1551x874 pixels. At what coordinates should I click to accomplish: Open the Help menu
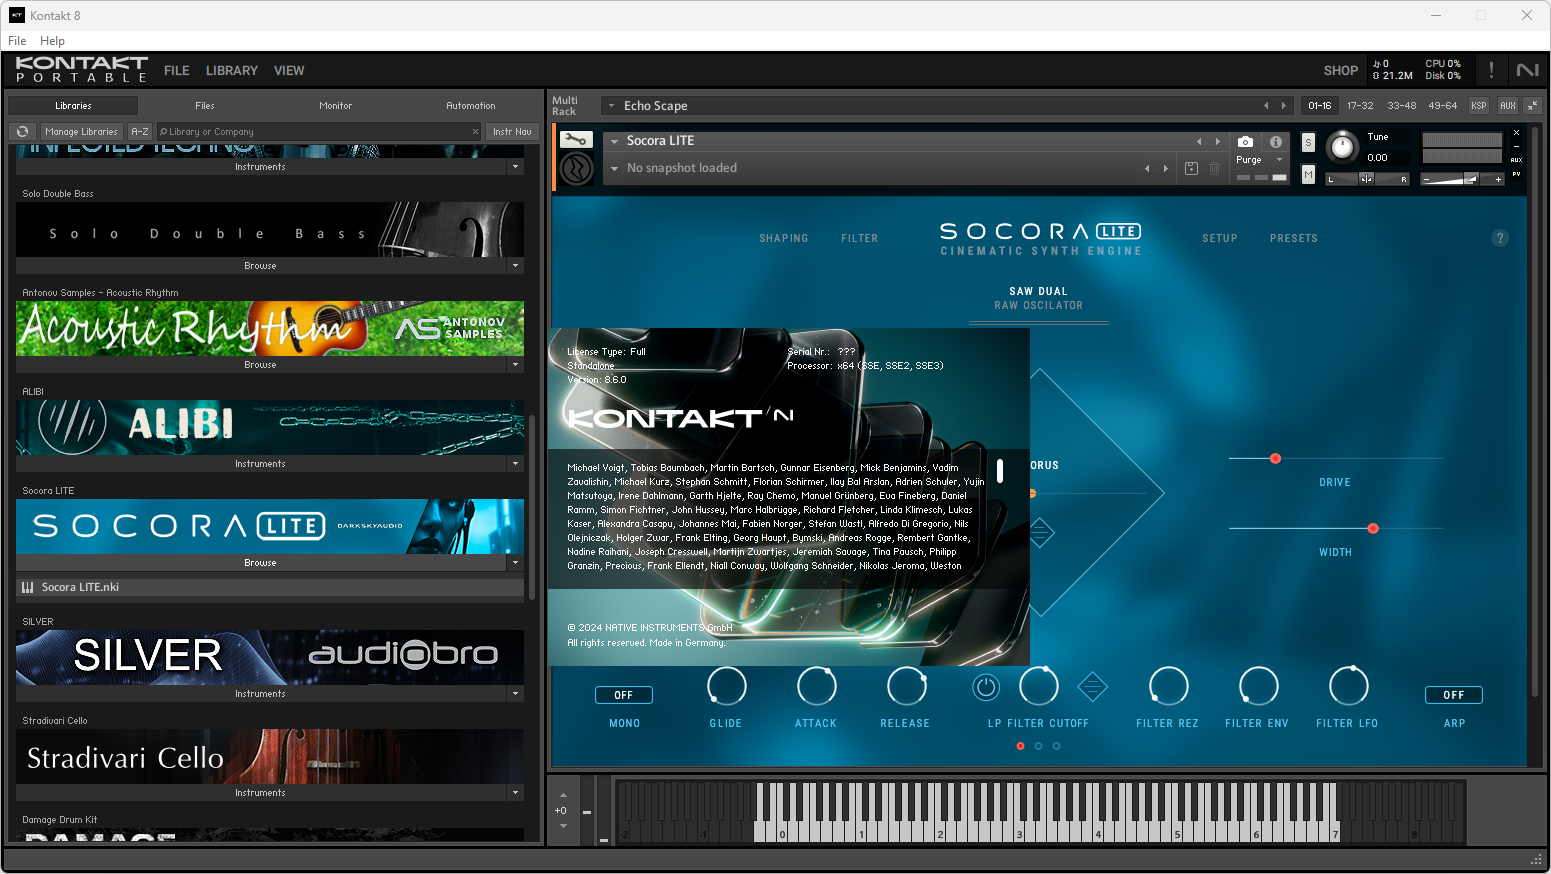tap(52, 41)
